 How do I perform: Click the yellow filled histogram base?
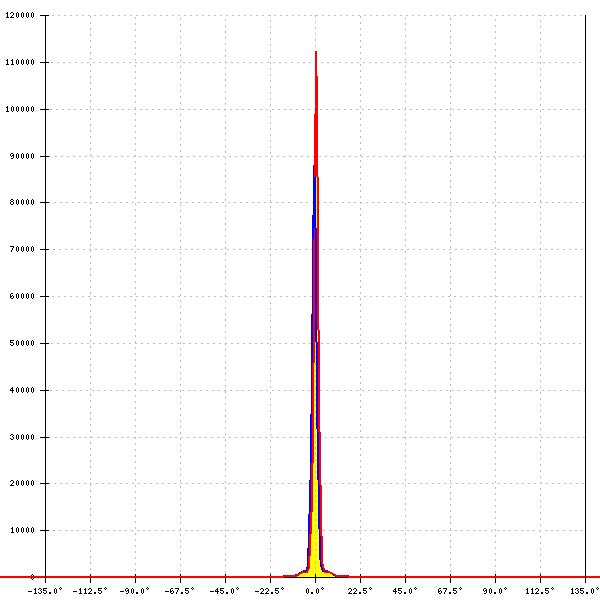point(315,566)
